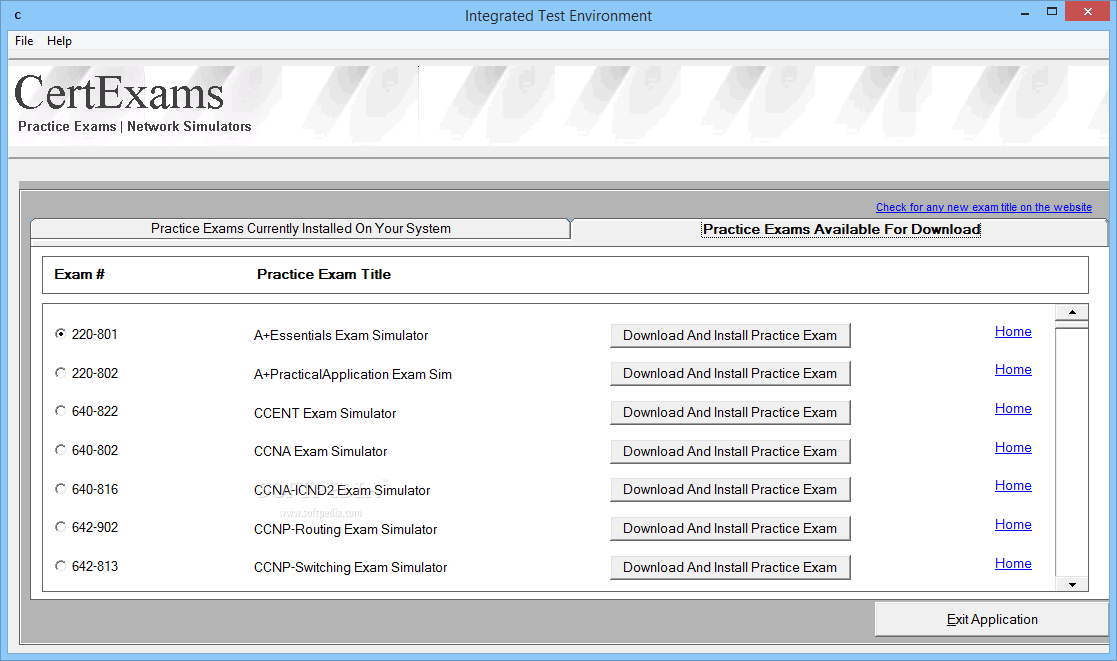Select the 220-801 exam radio button
Viewport: 1117px width, 661px height.
[x=61, y=333]
